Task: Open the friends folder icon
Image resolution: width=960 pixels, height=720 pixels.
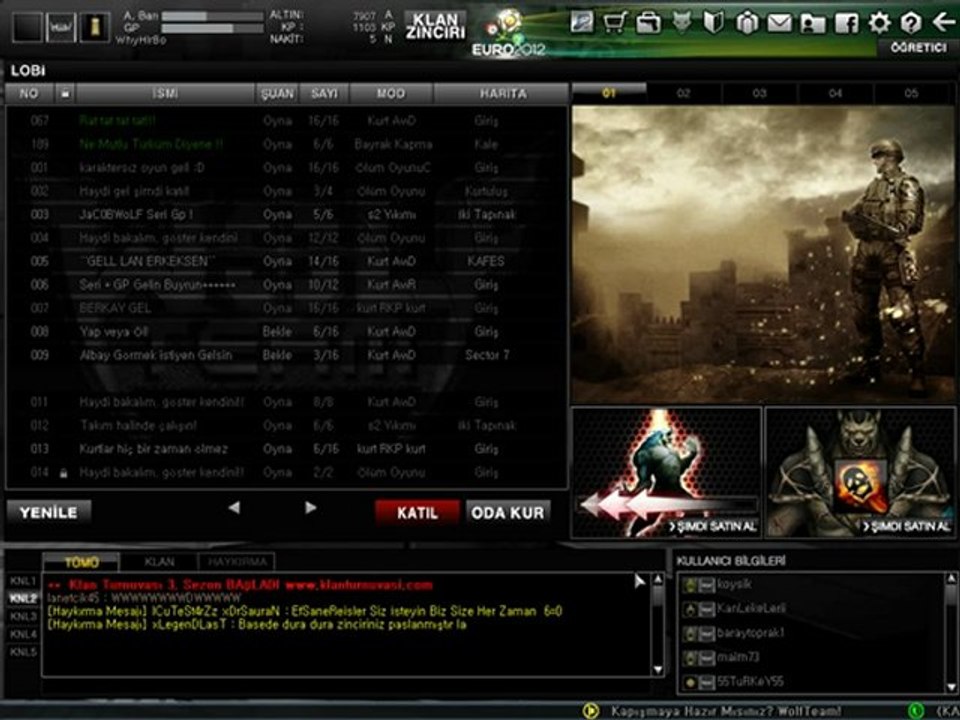Action: coord(812,23)
